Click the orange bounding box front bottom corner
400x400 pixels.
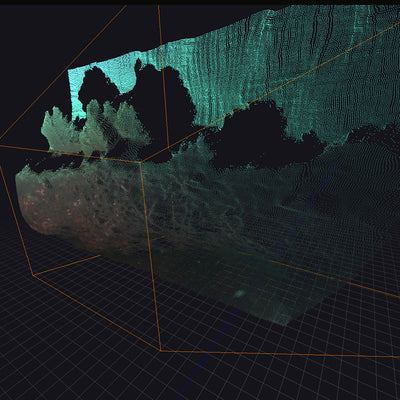point(161,350)
